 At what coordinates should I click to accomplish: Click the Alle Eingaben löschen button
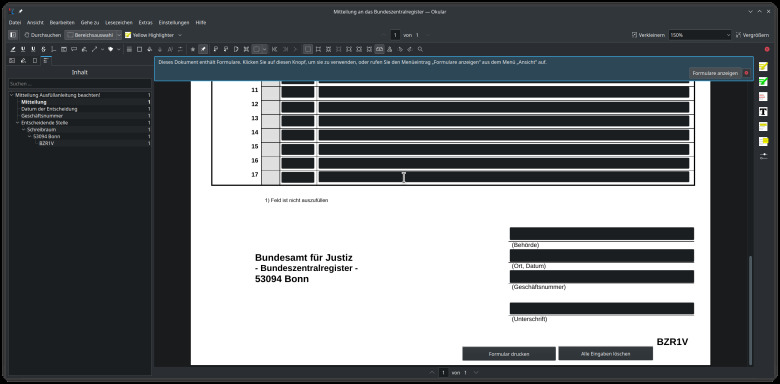[605, 354]
